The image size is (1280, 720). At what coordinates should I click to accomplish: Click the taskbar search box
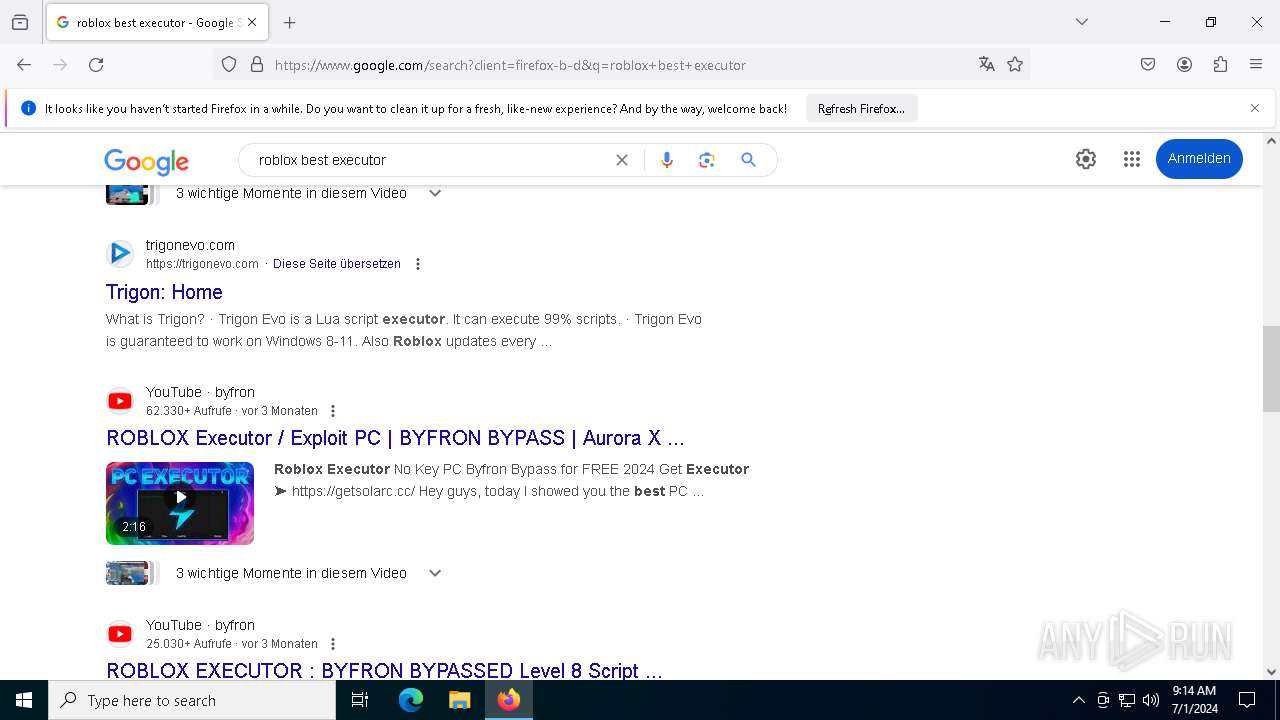(192, 700)
